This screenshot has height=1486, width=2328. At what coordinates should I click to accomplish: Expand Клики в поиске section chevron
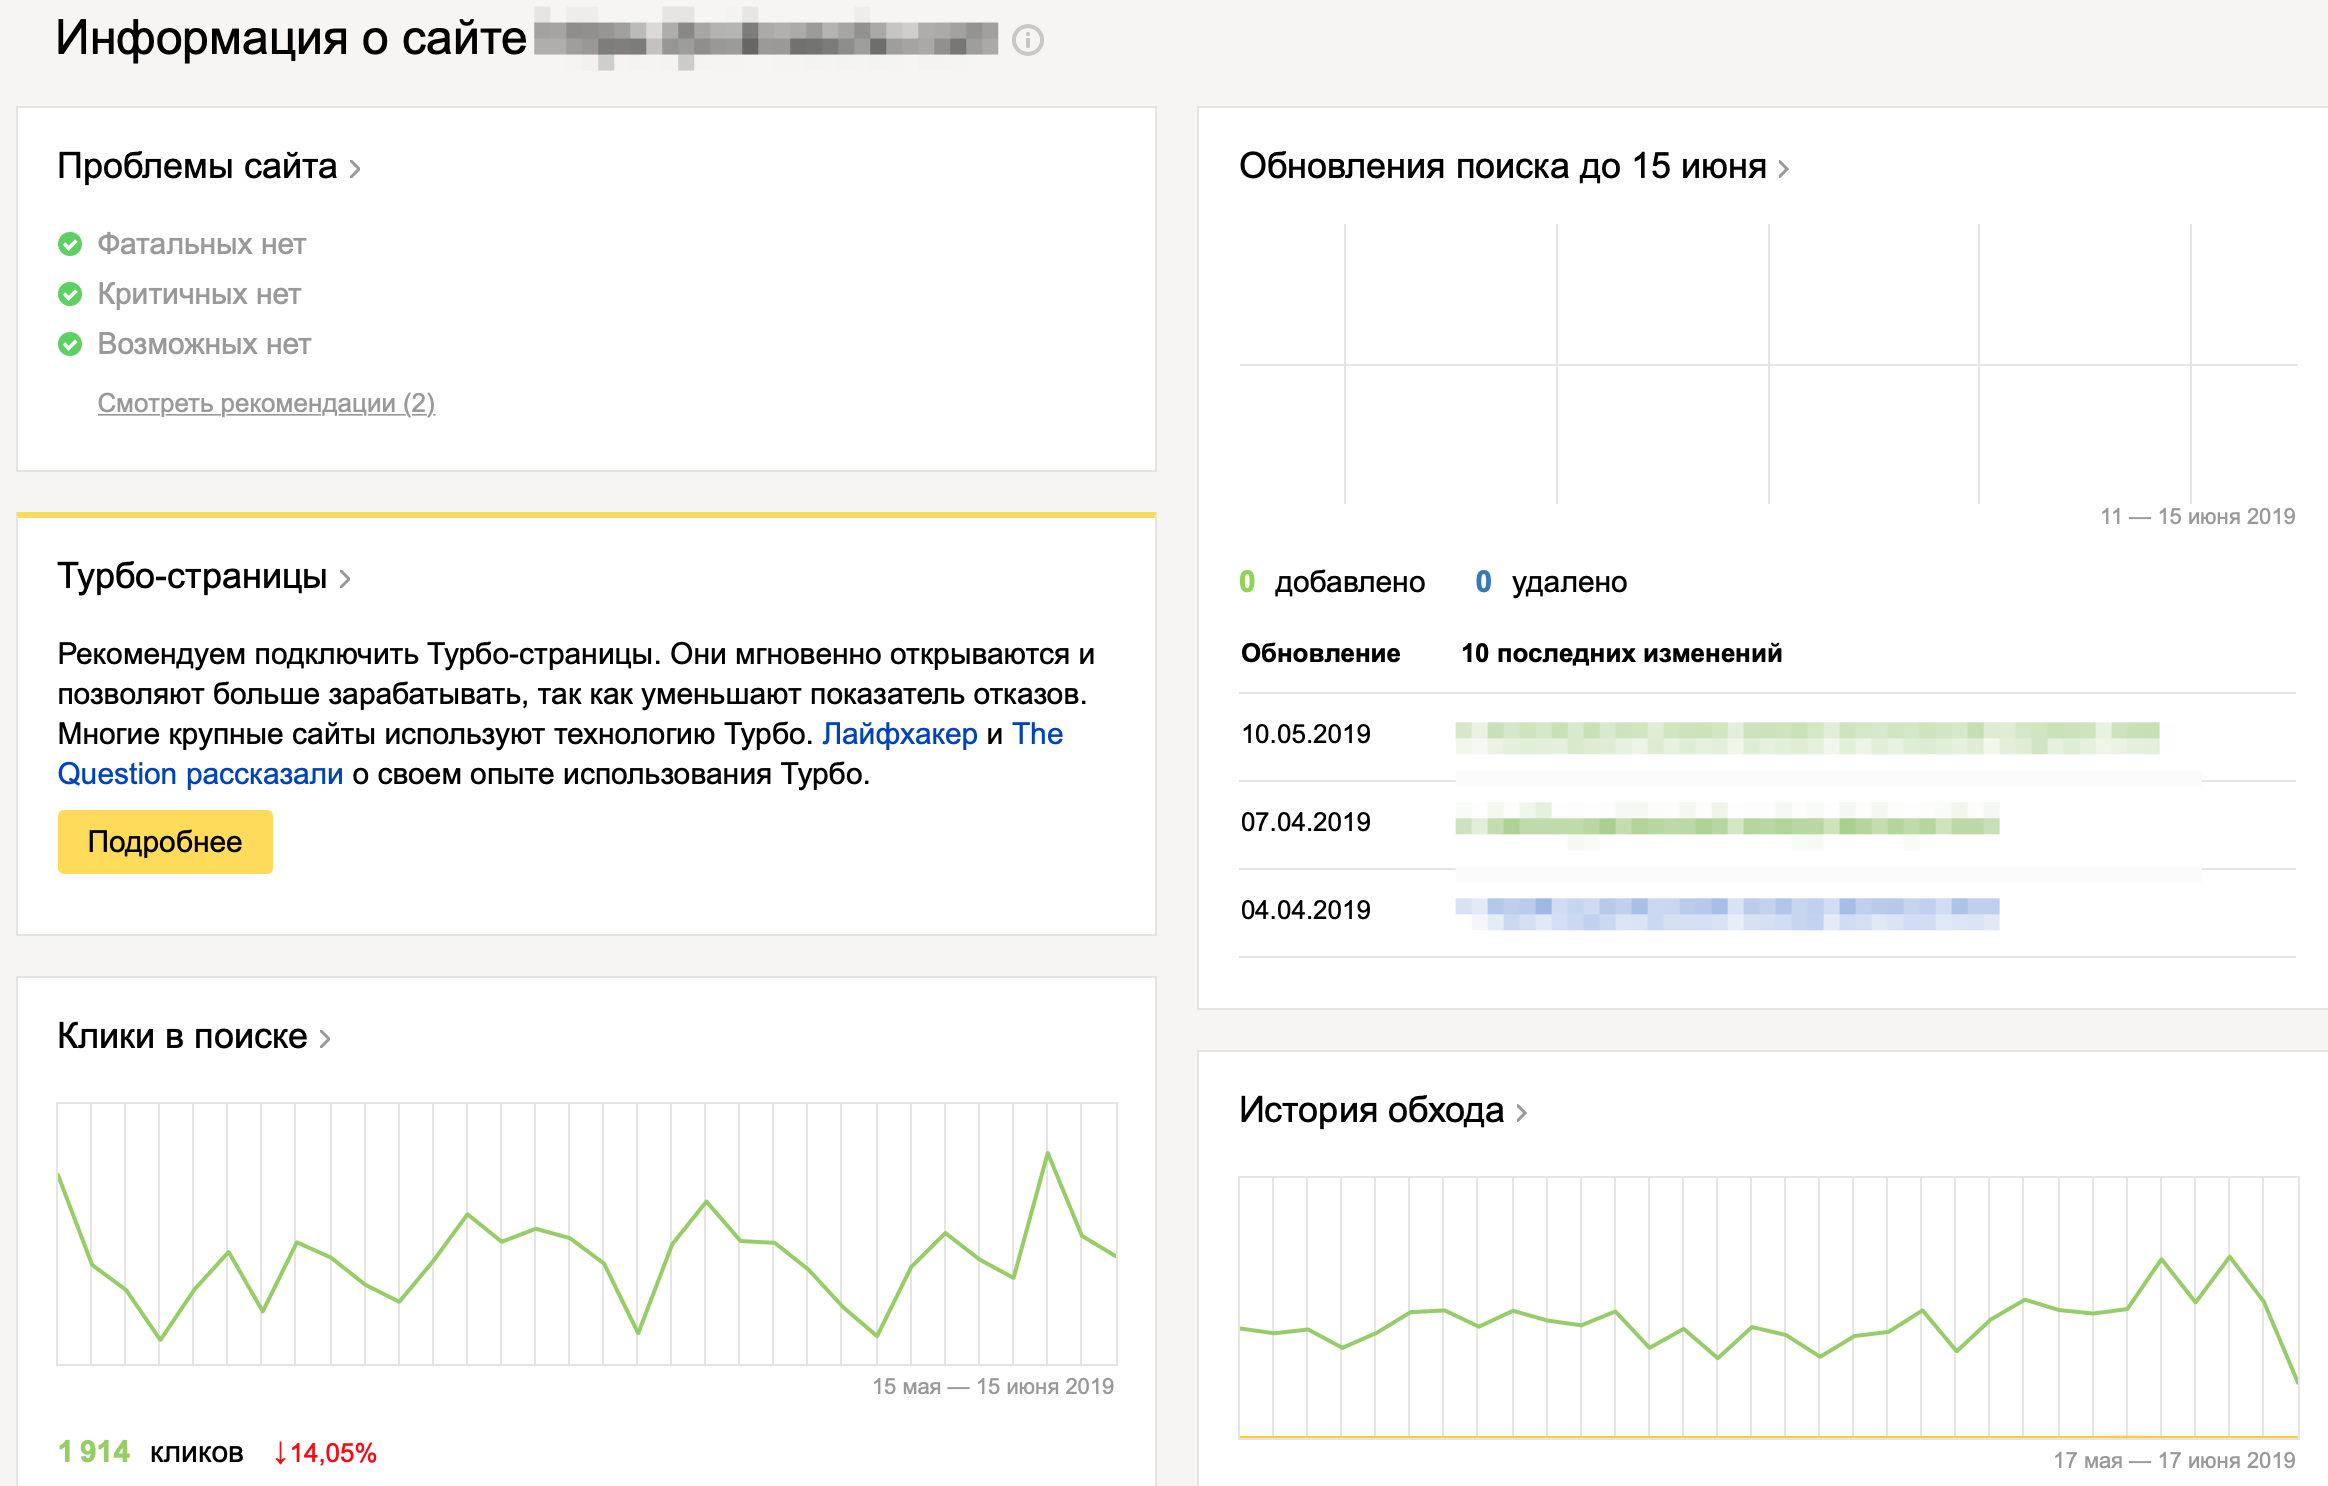(x=325, y=1039)
